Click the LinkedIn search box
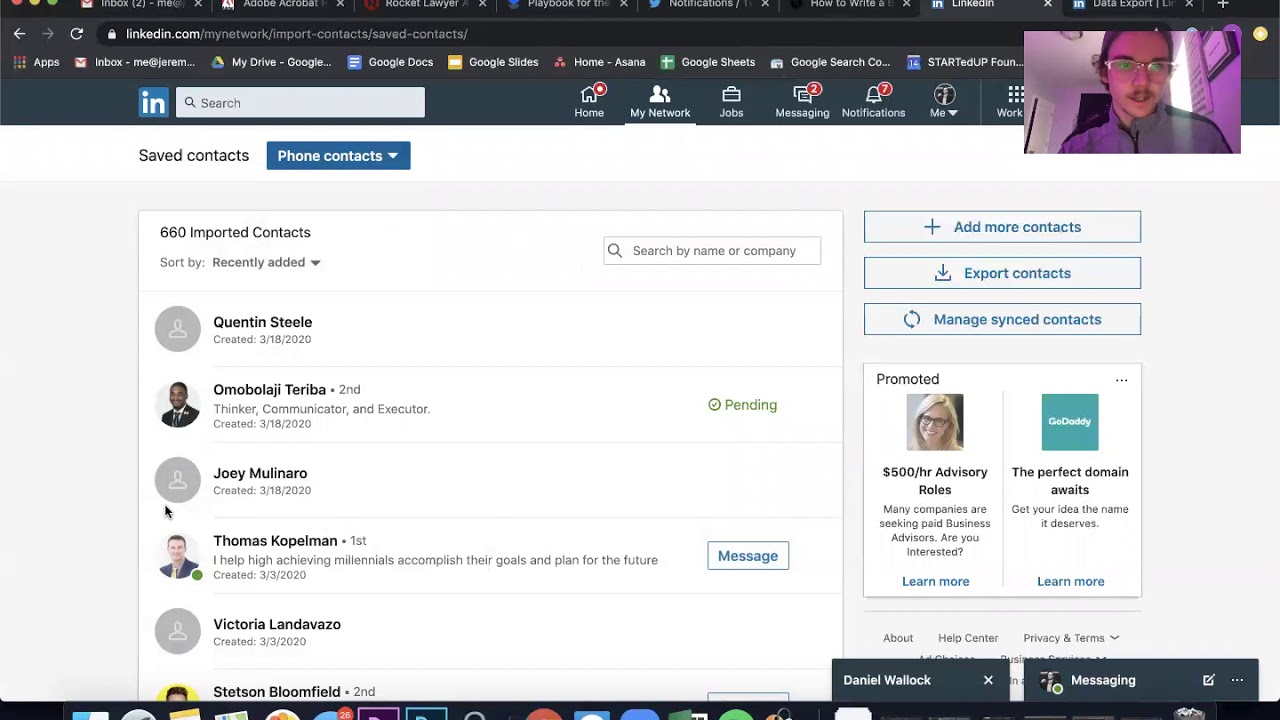Image resolution: width=1280 pixels, height=720 pixels. click(300, 103)
